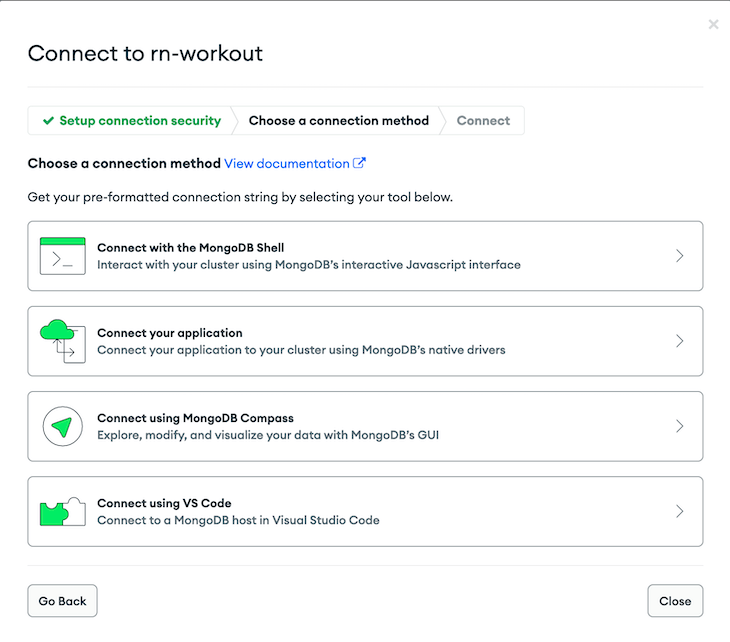The height and width of the screenshot is (642, 730).
Task: Select the Connect using VS Code title
Action: tap(164, 503)
